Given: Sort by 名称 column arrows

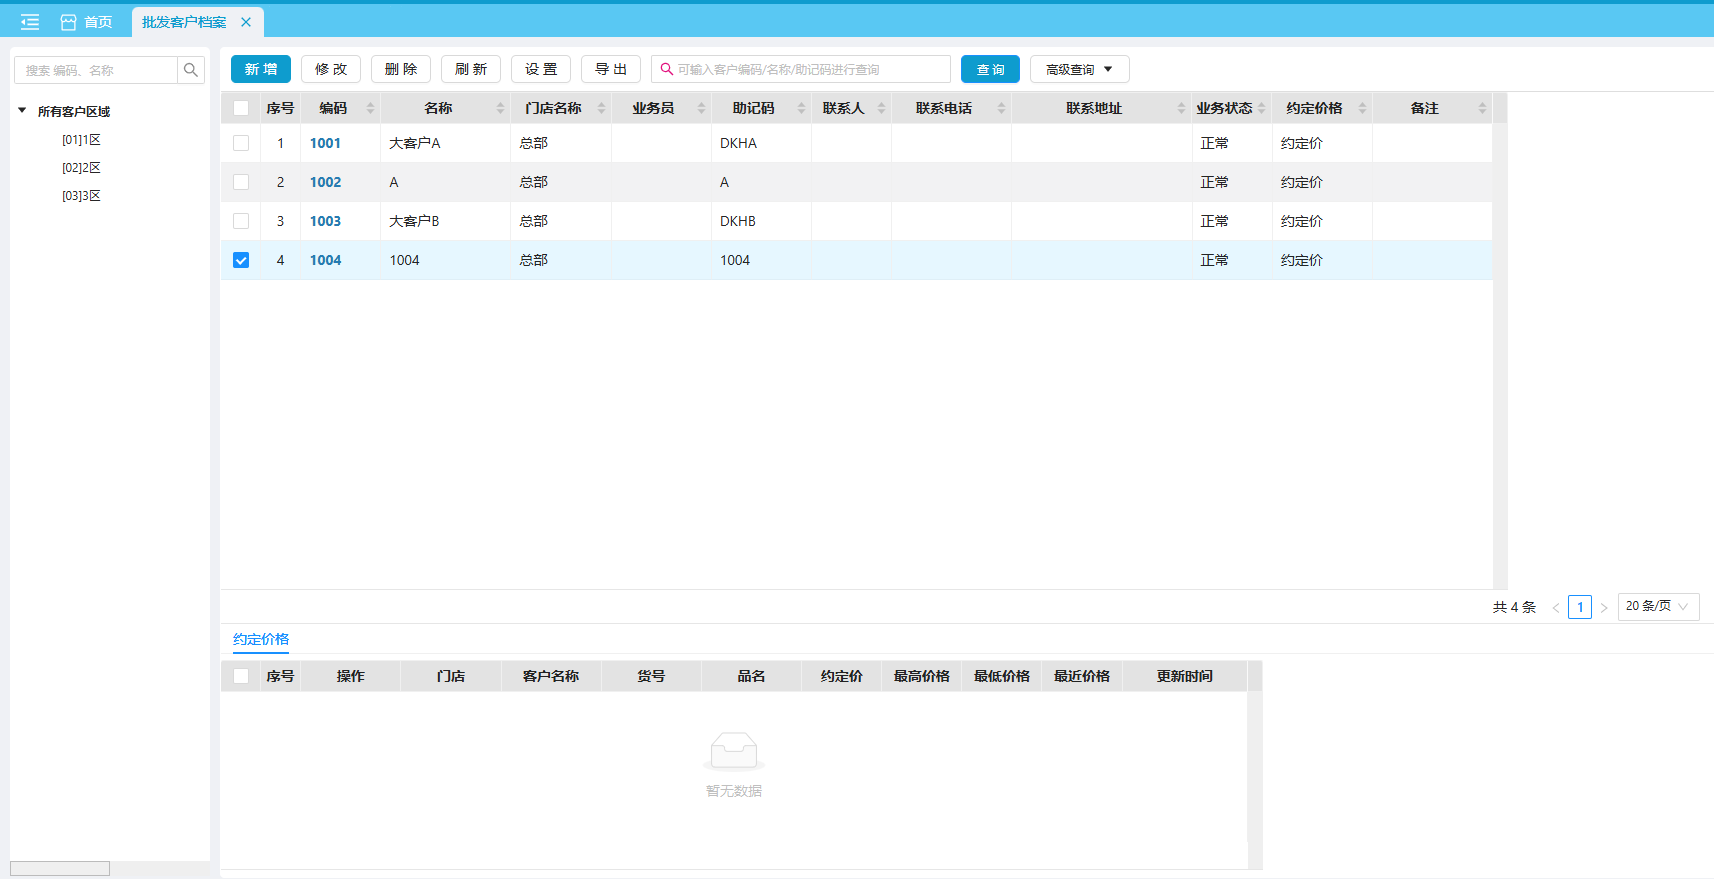Looking at the screenshot, I should point(500,108).
